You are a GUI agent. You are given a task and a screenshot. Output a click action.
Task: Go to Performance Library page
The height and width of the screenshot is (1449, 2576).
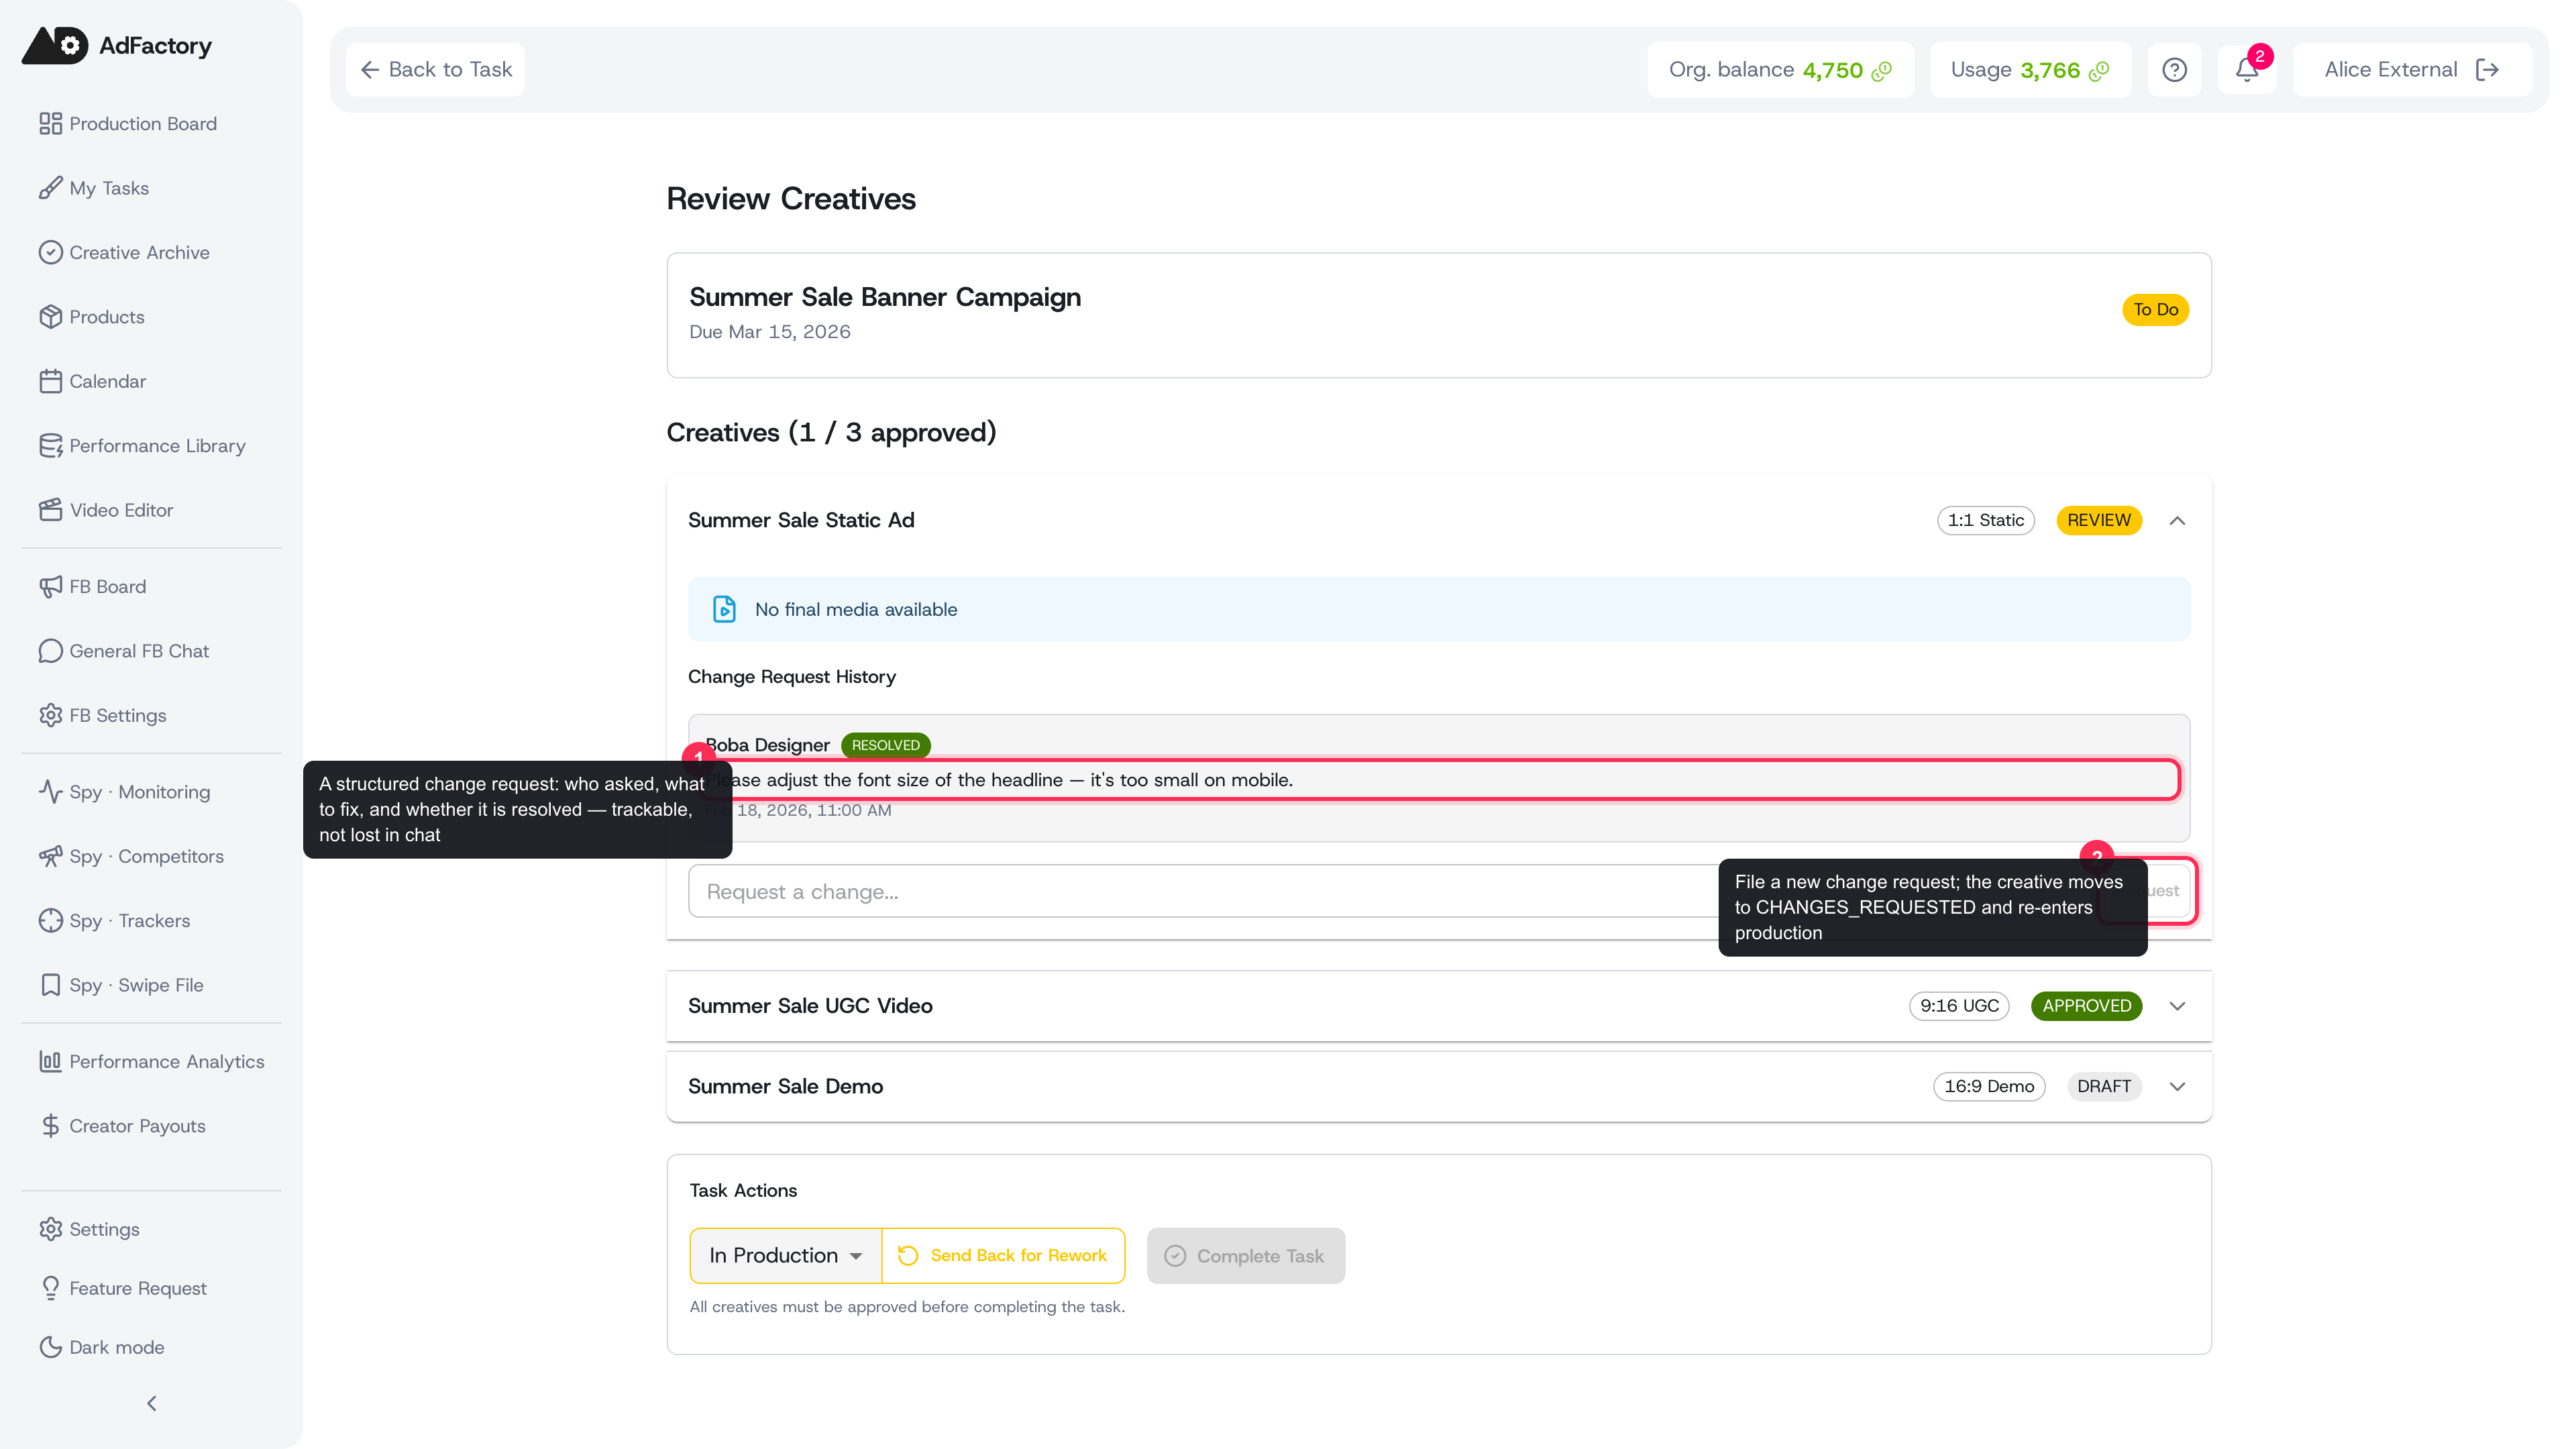click(x=157, y=446)
